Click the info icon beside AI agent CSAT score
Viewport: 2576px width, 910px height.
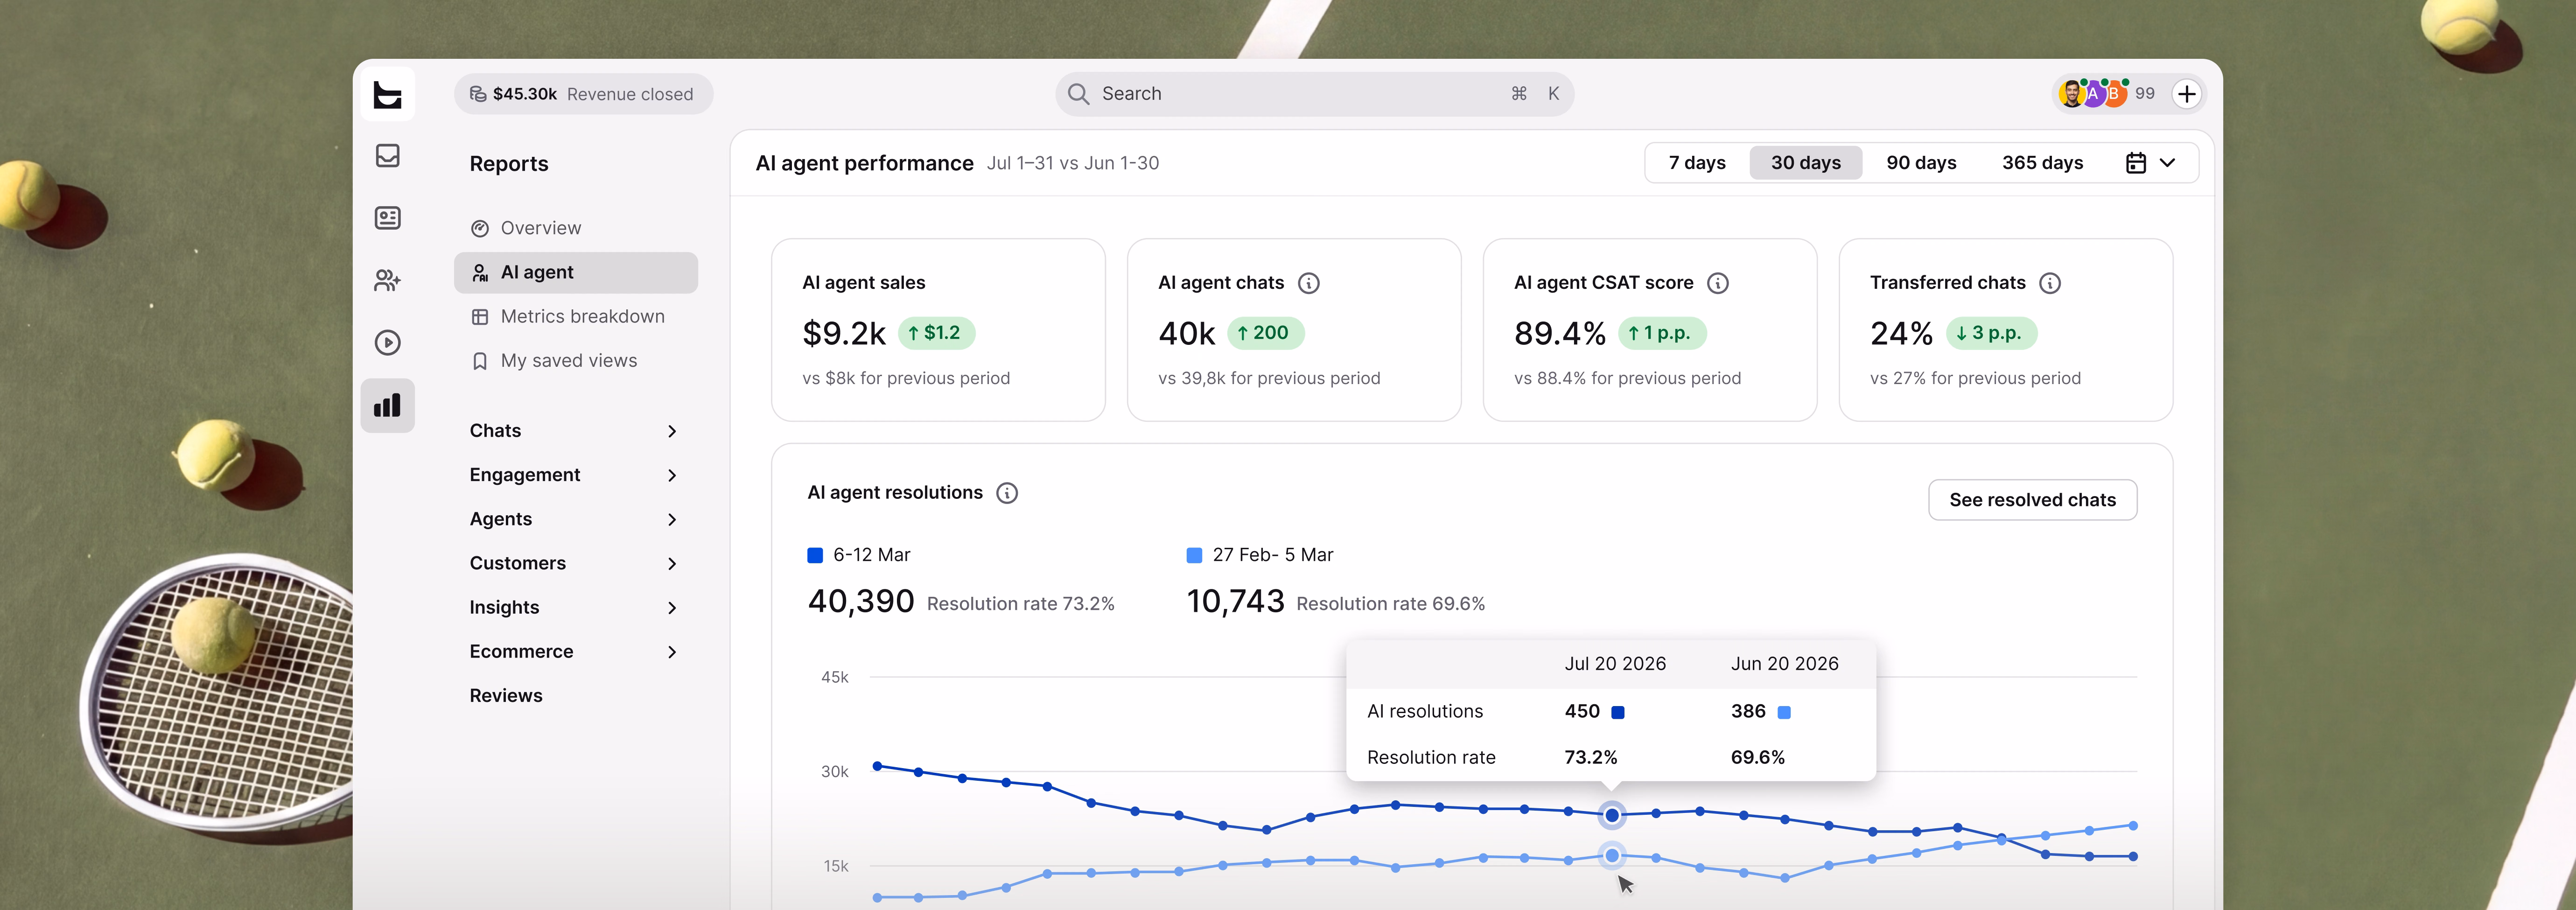(1717, 283)
